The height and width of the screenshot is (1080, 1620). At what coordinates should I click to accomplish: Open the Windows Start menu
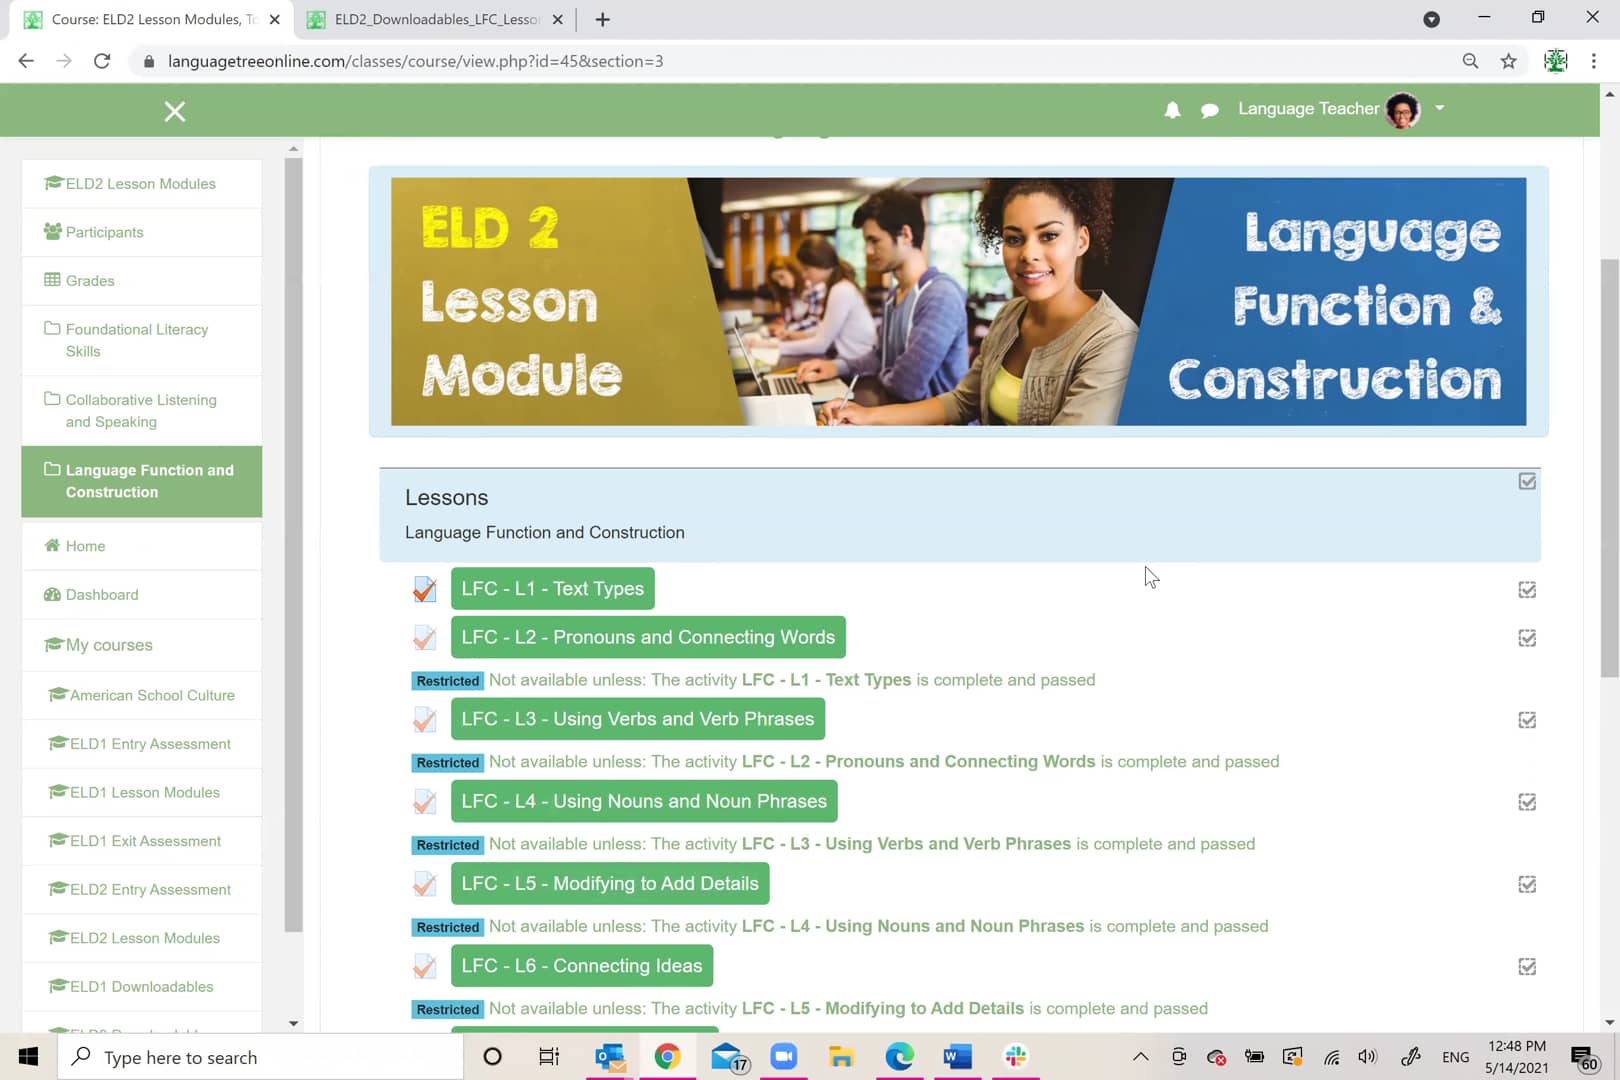click(28, 1057)
